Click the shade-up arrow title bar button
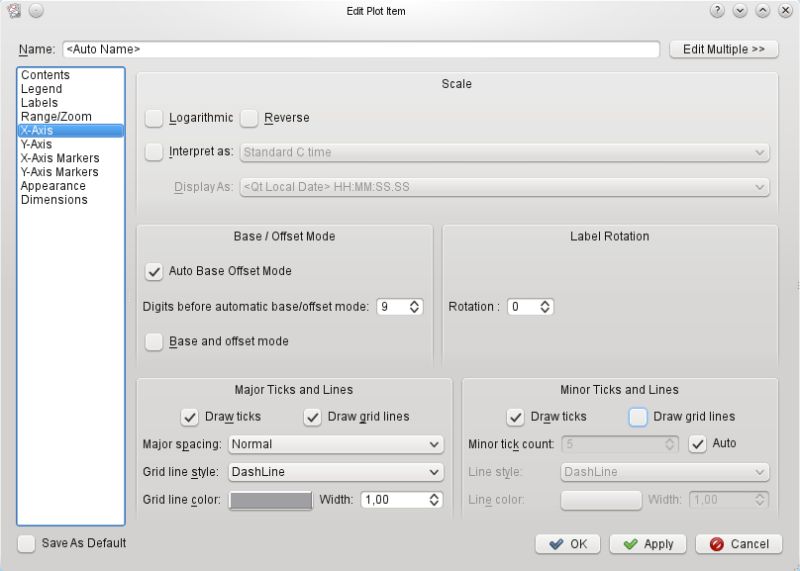This screenshot has width=800, height=571. pos(762,11)
